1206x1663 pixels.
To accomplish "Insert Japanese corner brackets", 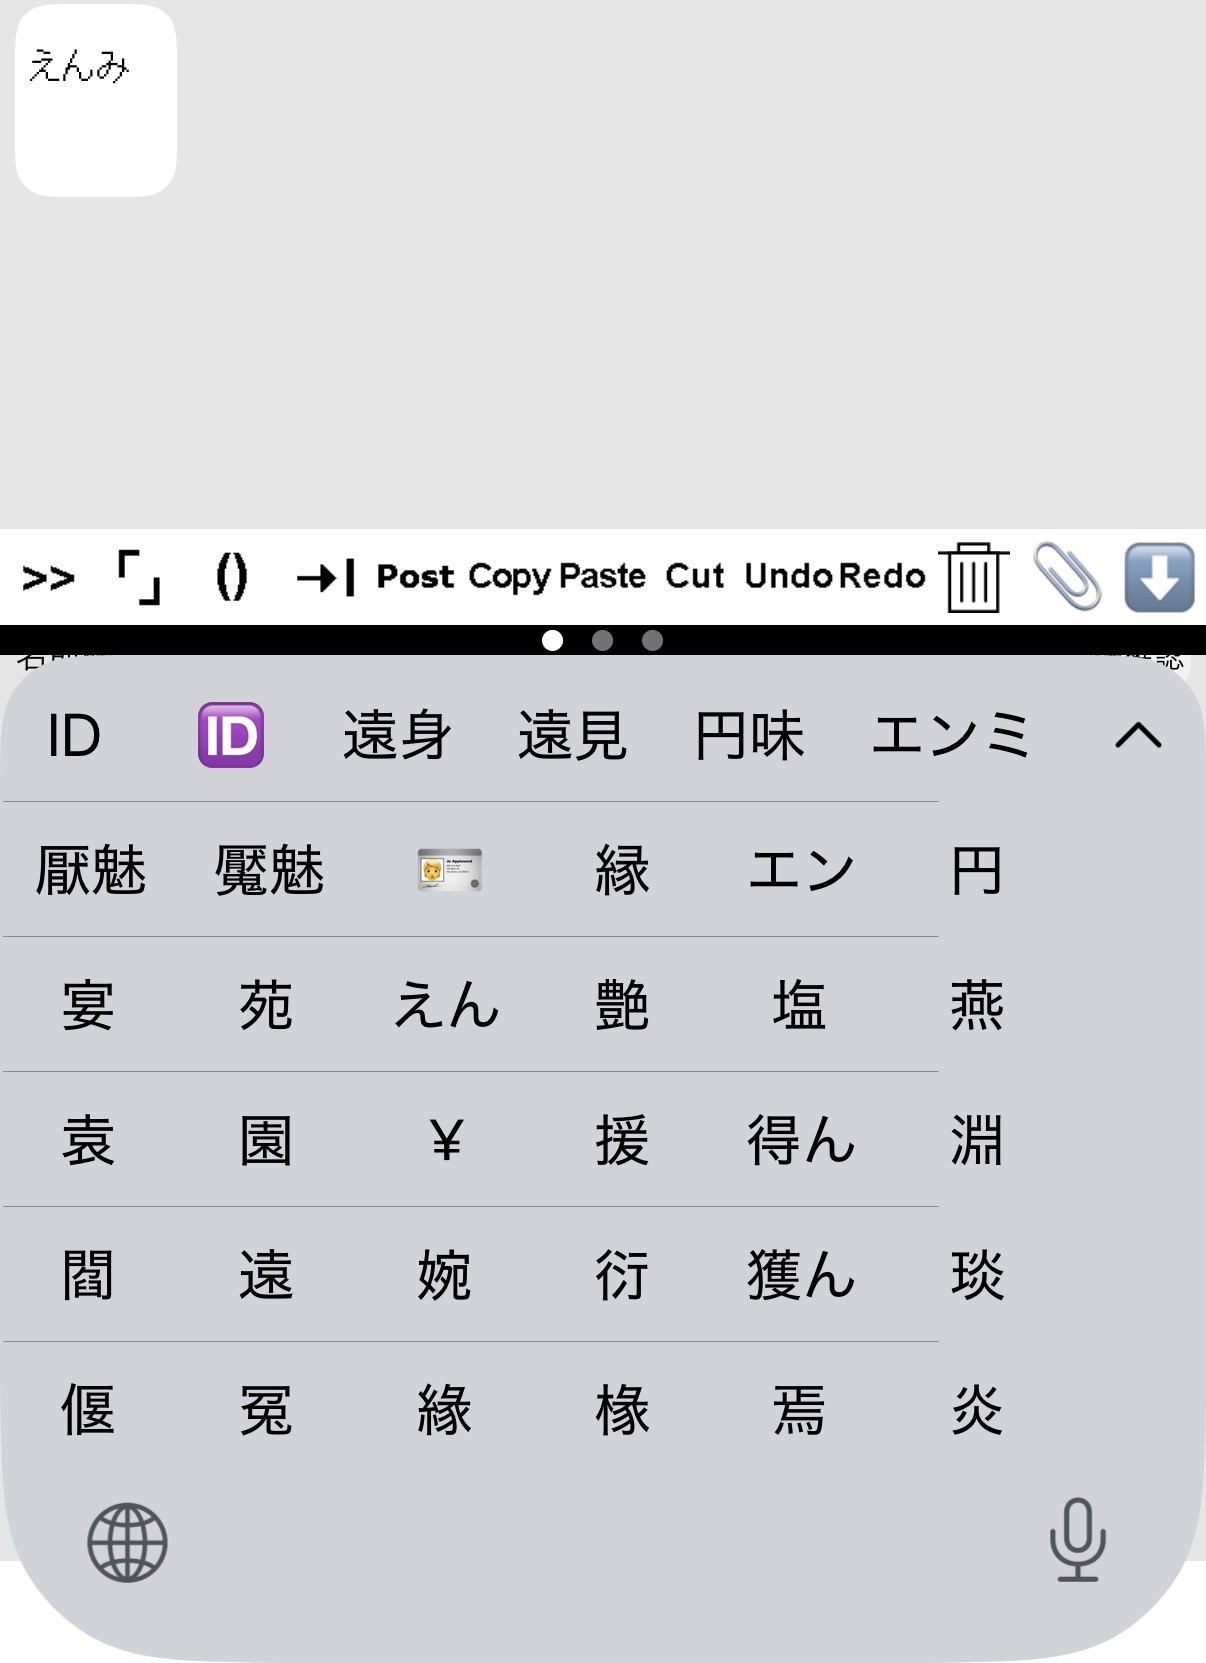I will pyautogui.click(x=139, y=577).
